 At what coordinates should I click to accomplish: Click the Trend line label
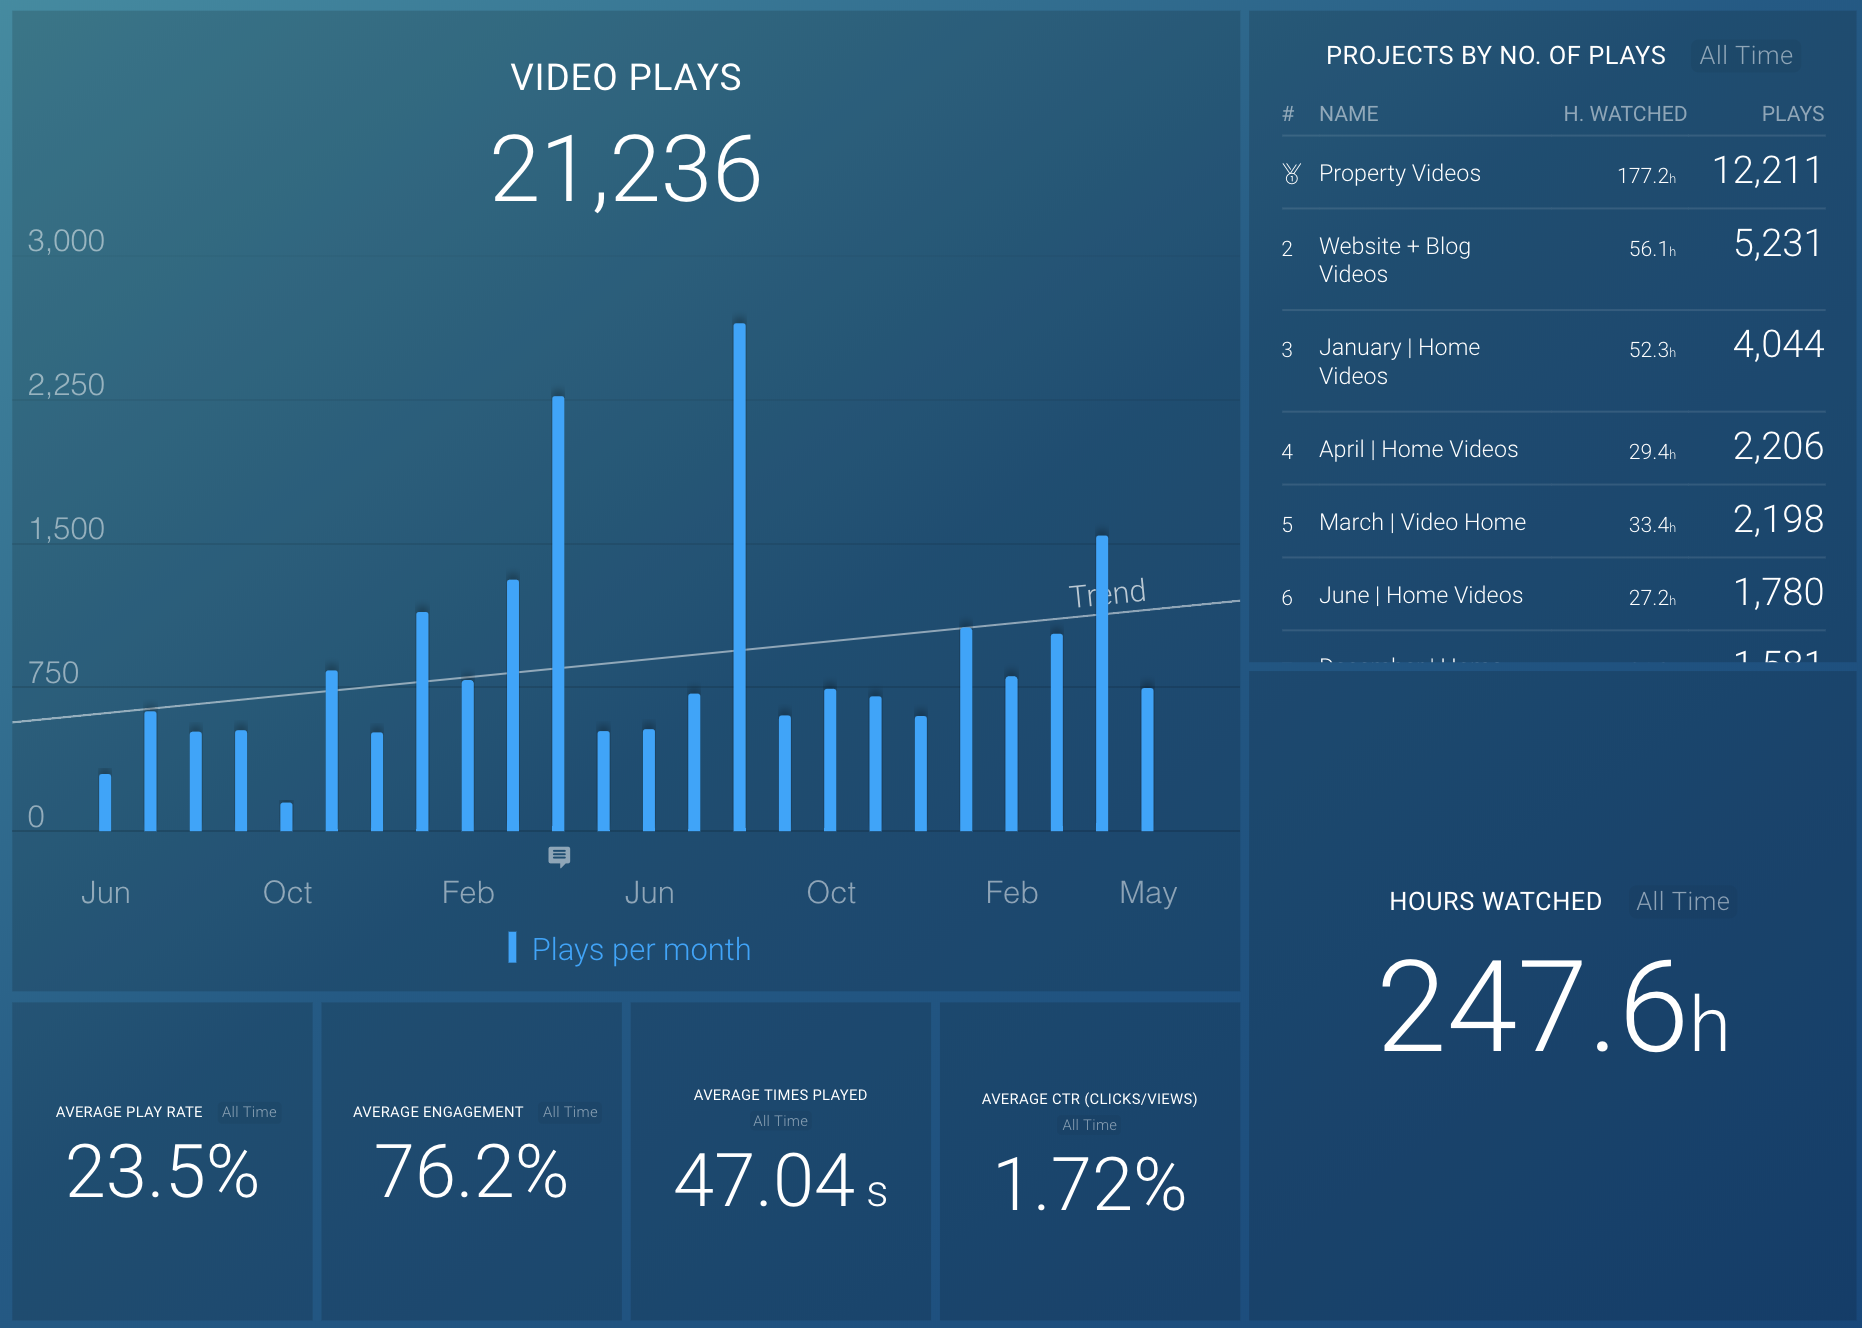click(1107, 593)
